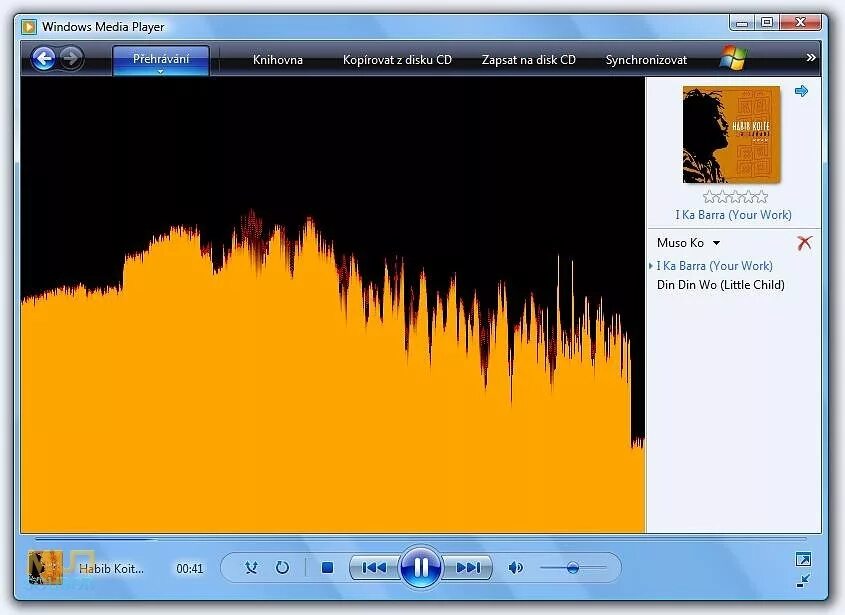Click the Windows logo icon in toolbar

tap(733, 58)
